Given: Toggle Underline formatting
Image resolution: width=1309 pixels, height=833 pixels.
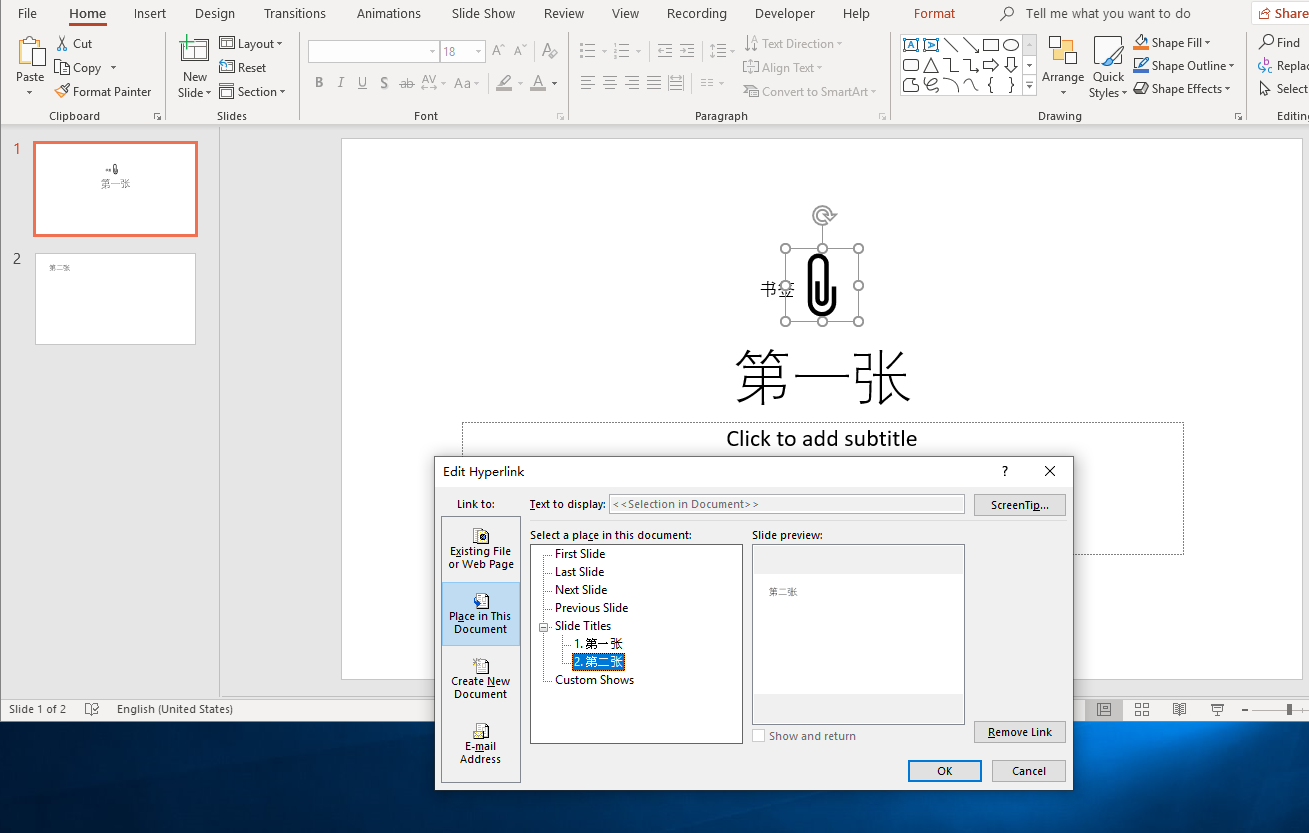Looking at the screenshot, I should (362, 83).
